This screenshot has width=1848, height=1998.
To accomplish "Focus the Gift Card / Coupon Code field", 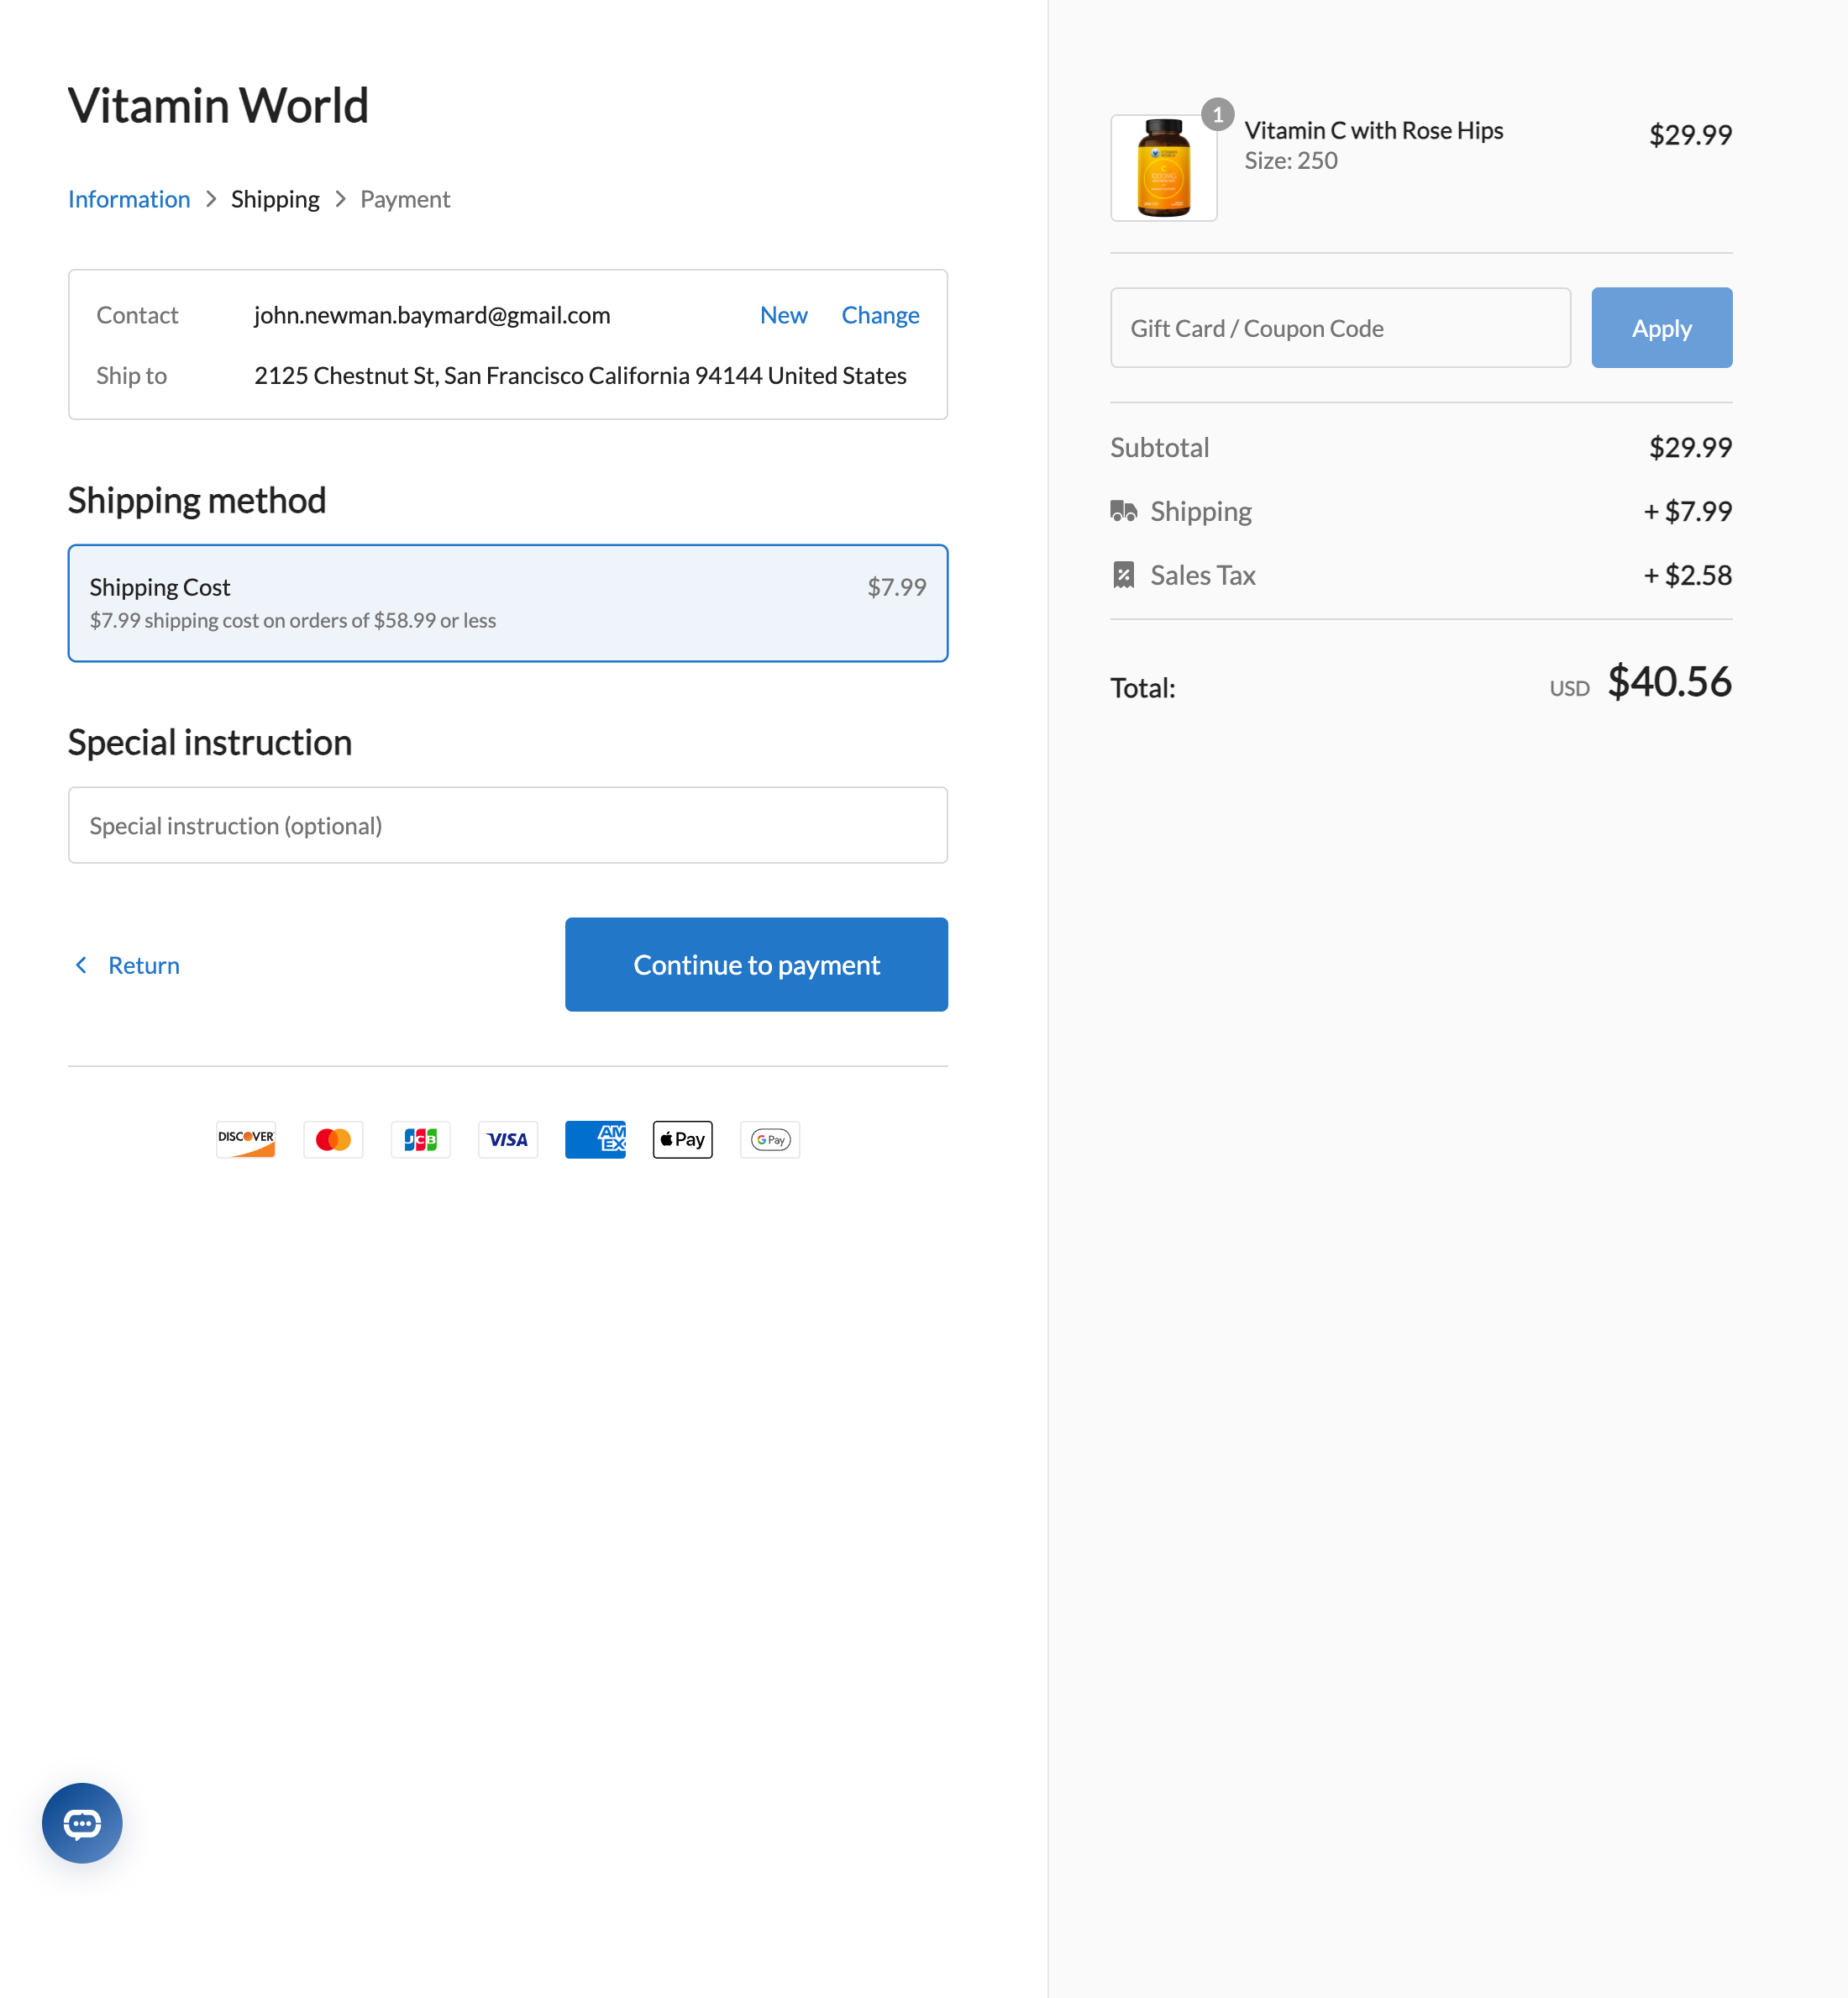I will [x=1340, y=328].
